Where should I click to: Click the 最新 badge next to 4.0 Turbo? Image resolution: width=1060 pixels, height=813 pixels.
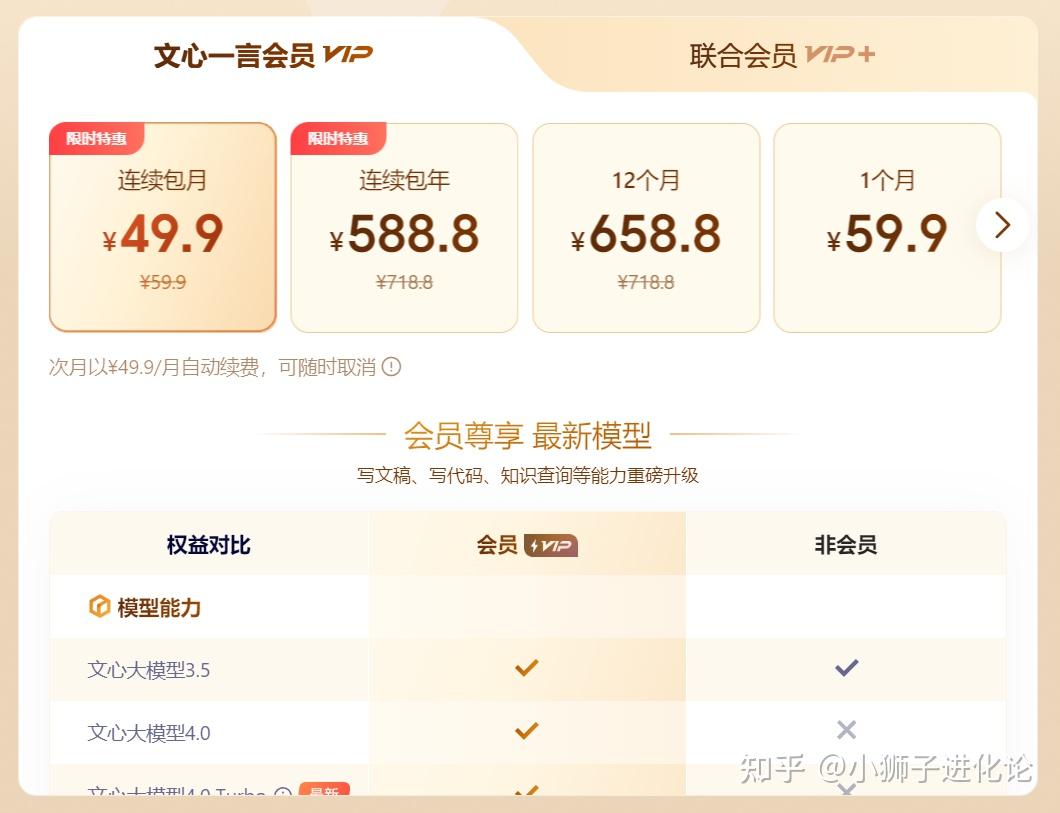click(x=325, y=791)
